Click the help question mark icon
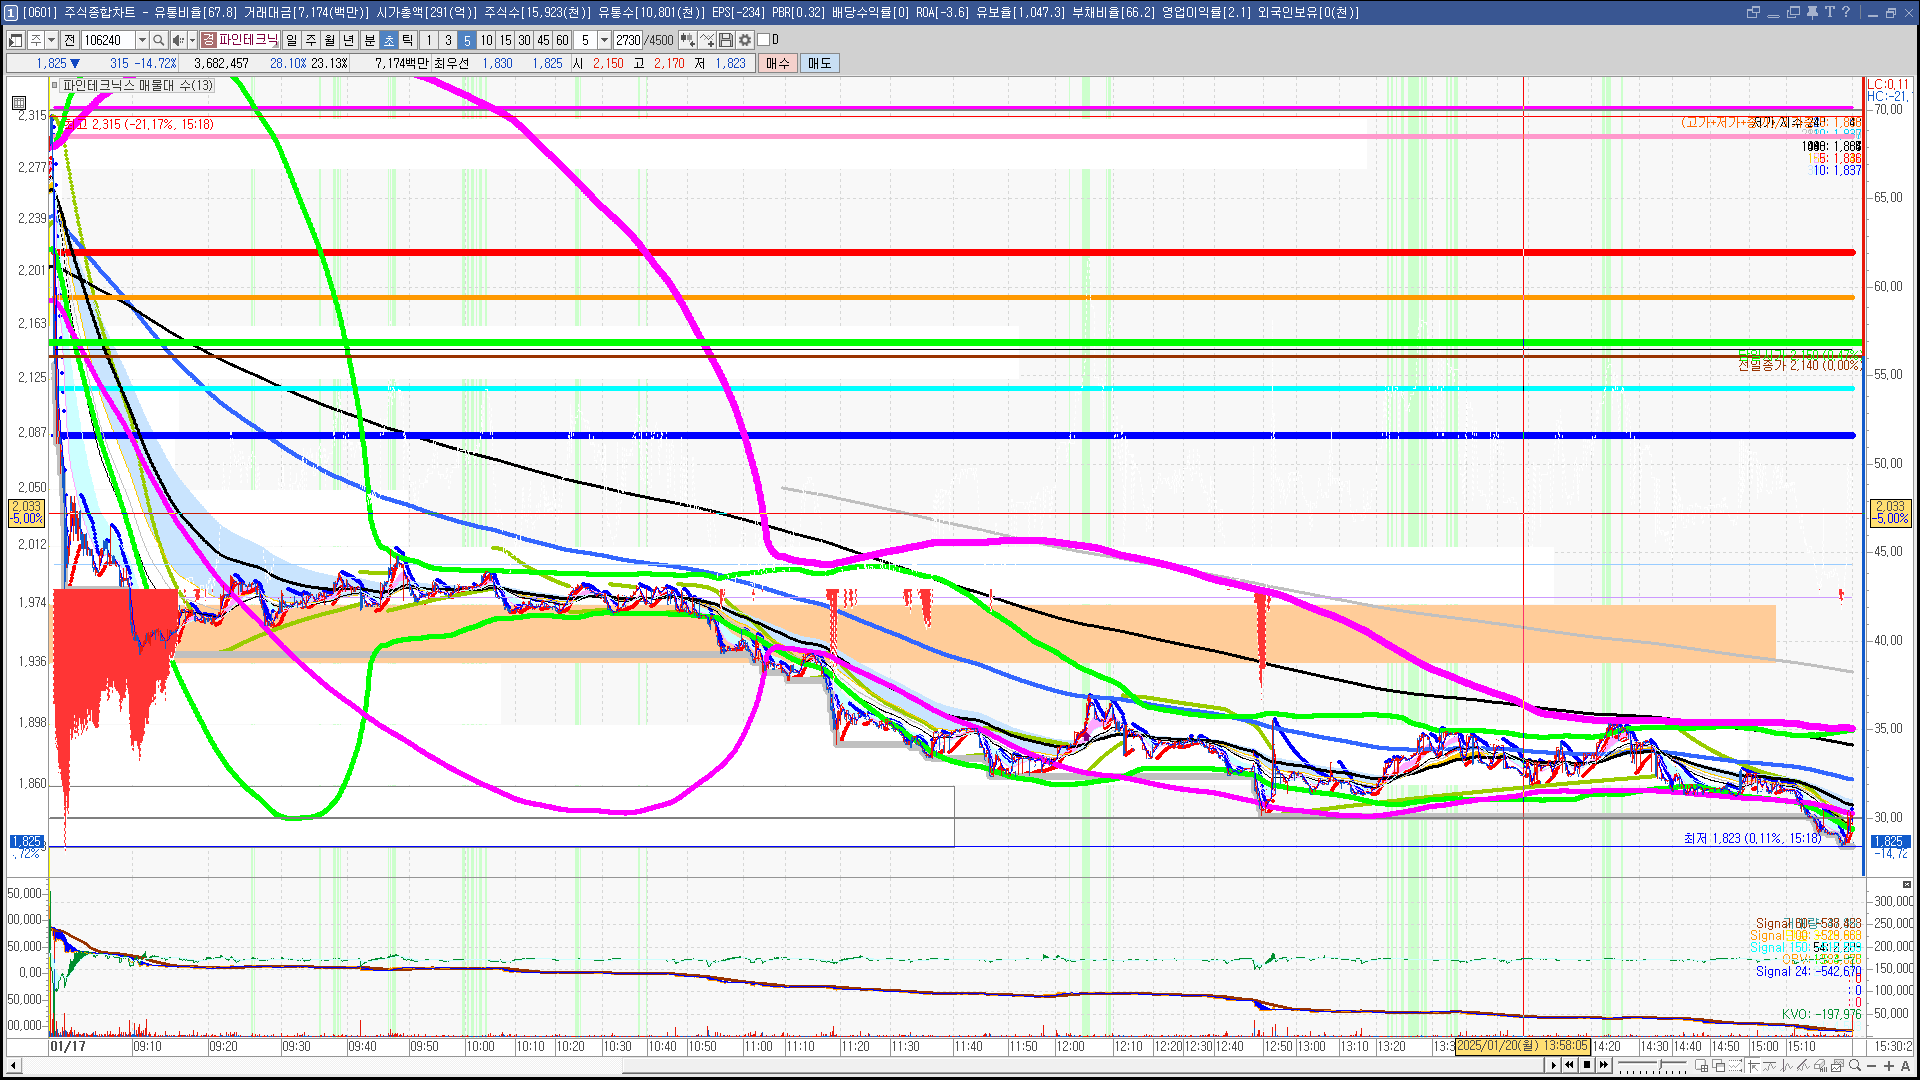 (x=1846, y=12)
